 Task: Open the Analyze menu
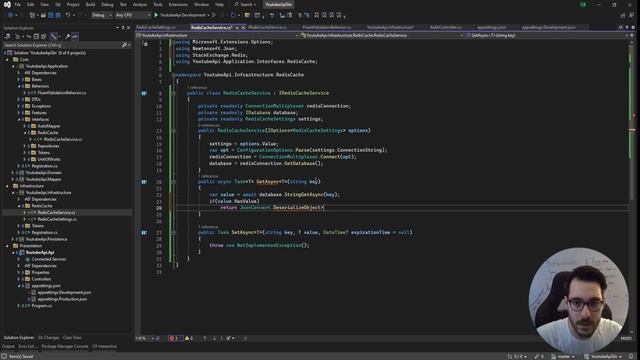click(140, 4)
